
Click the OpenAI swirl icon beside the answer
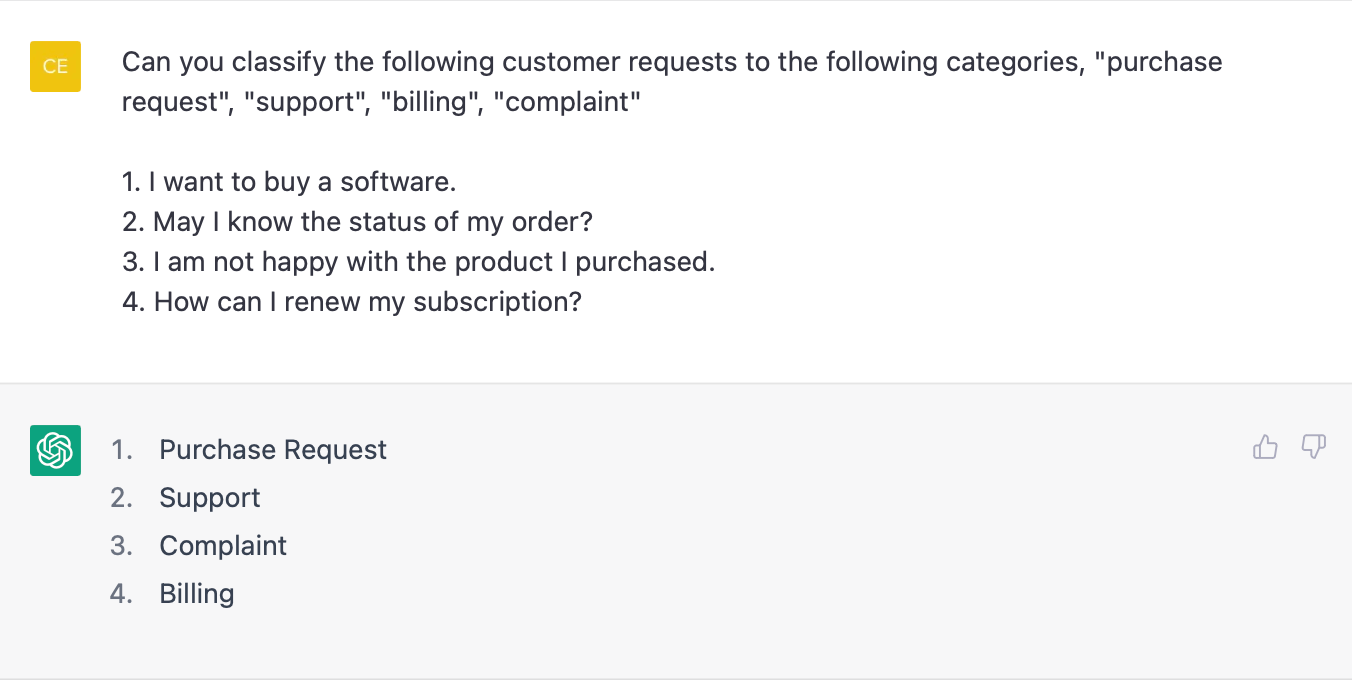coord(55,451)
